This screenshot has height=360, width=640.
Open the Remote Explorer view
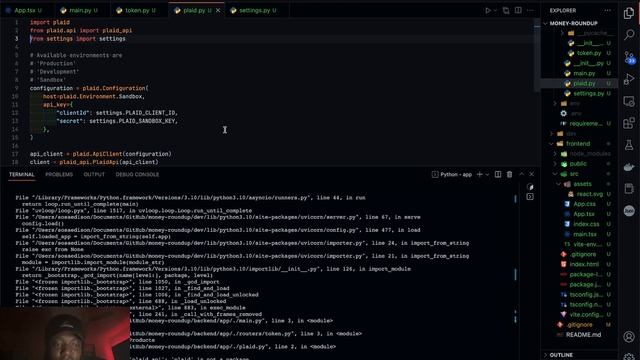[629, 101]
